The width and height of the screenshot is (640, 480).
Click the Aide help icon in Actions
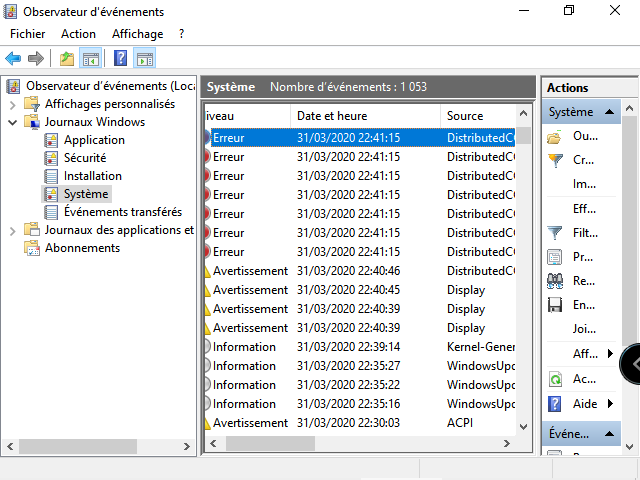(x=554, y=404)
